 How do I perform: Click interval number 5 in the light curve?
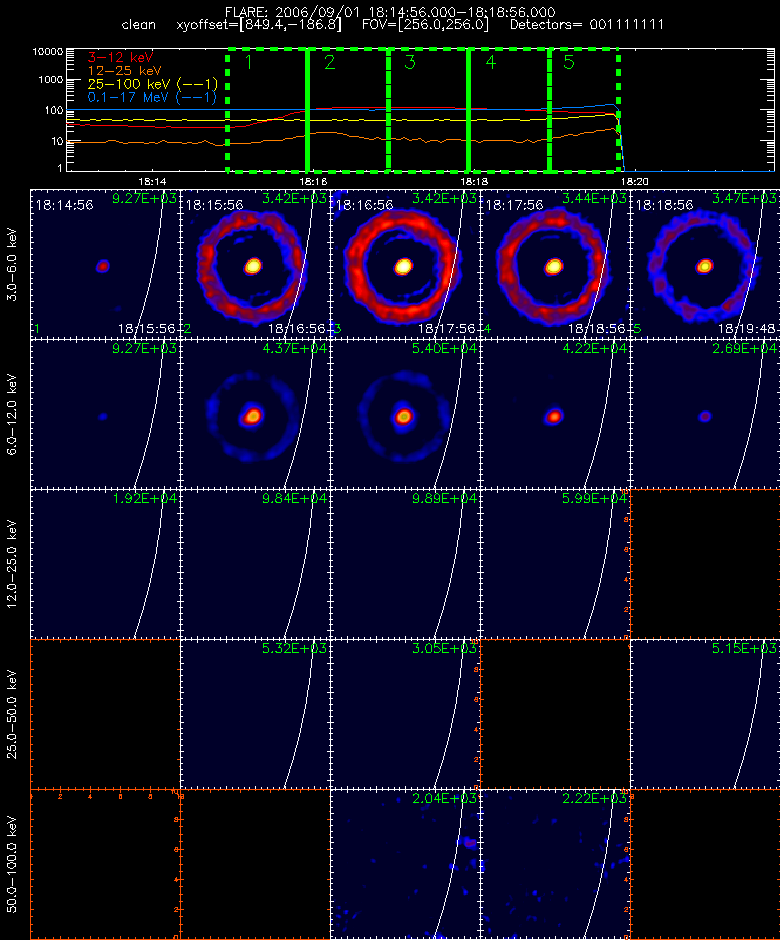point(568,62)
